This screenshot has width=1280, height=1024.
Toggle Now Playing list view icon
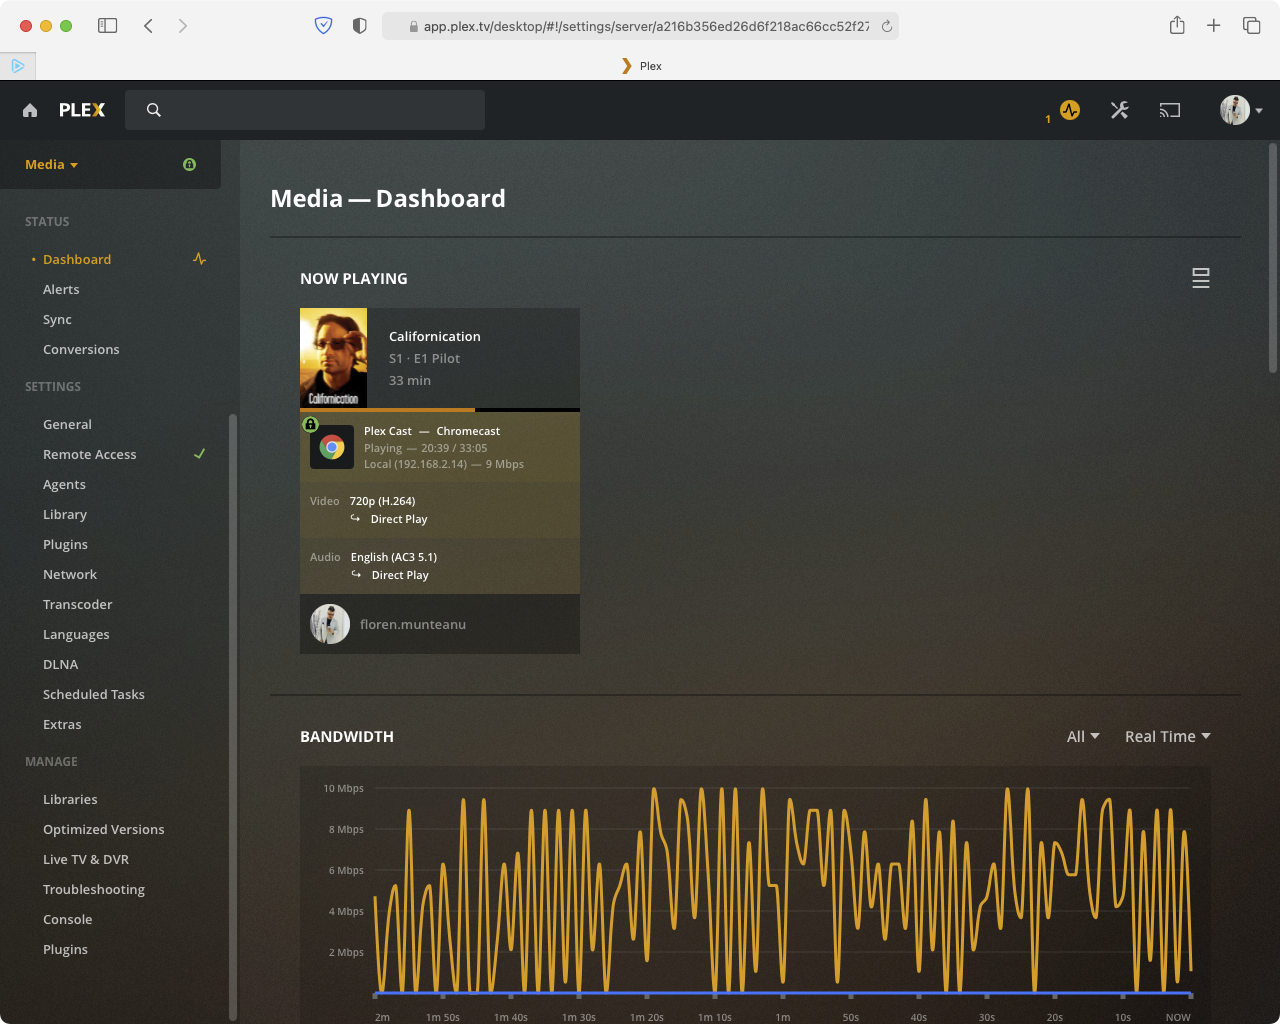1201,278
